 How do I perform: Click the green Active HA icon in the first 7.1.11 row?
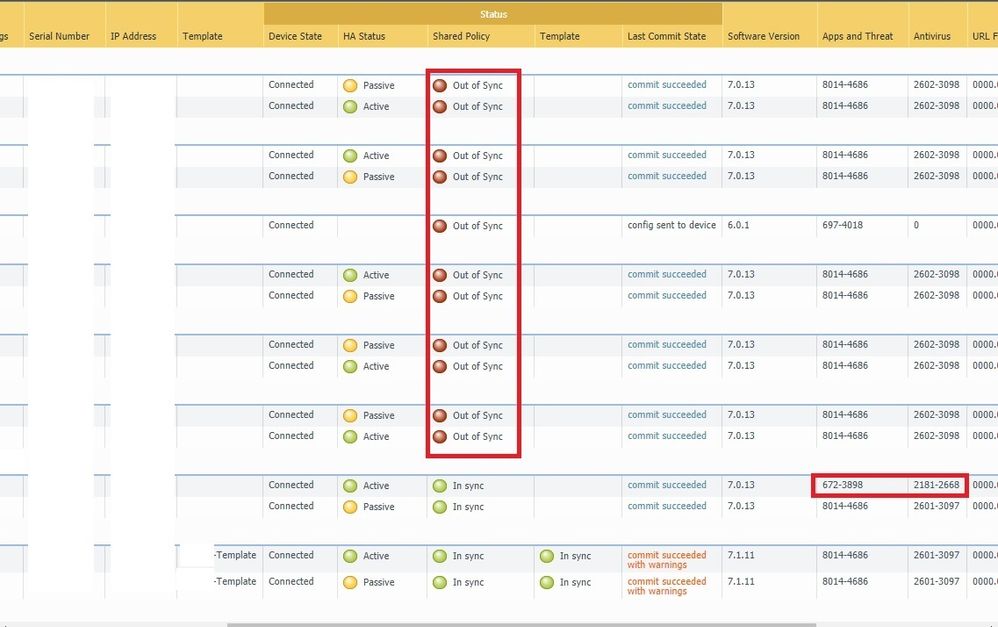tap(350, 556)
